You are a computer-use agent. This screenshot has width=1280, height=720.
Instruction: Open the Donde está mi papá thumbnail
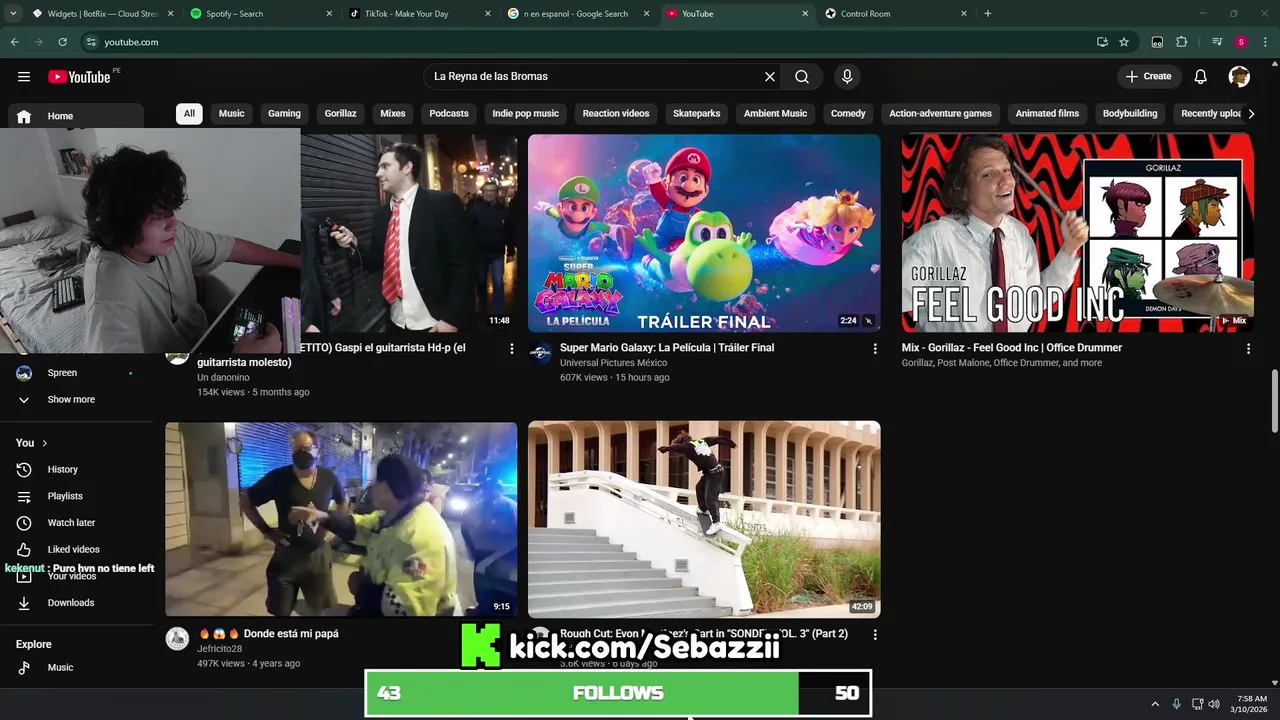coord(341,519)
